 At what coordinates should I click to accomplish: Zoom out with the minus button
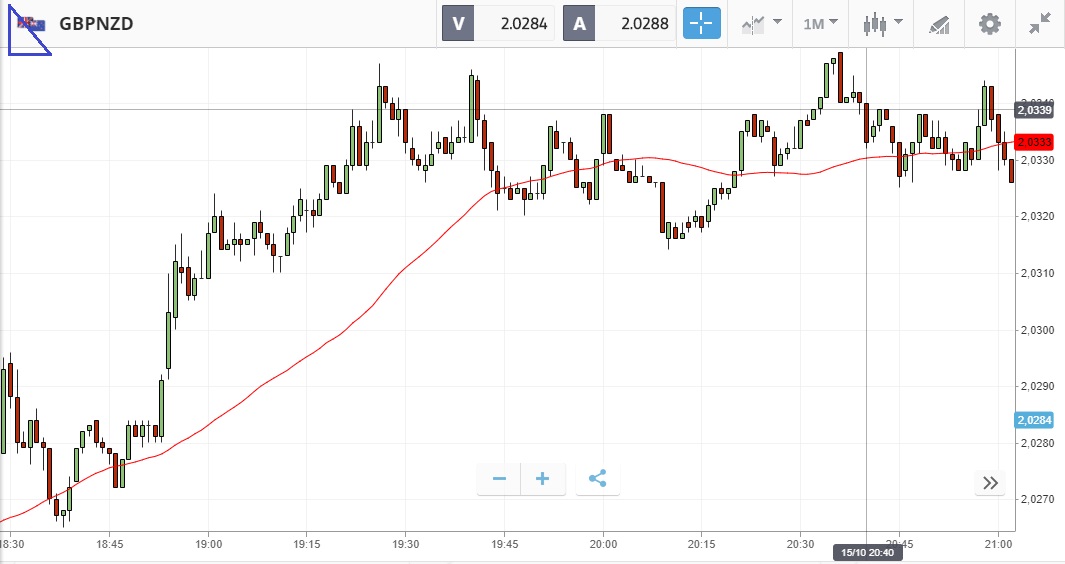click(x=499, y=479)
